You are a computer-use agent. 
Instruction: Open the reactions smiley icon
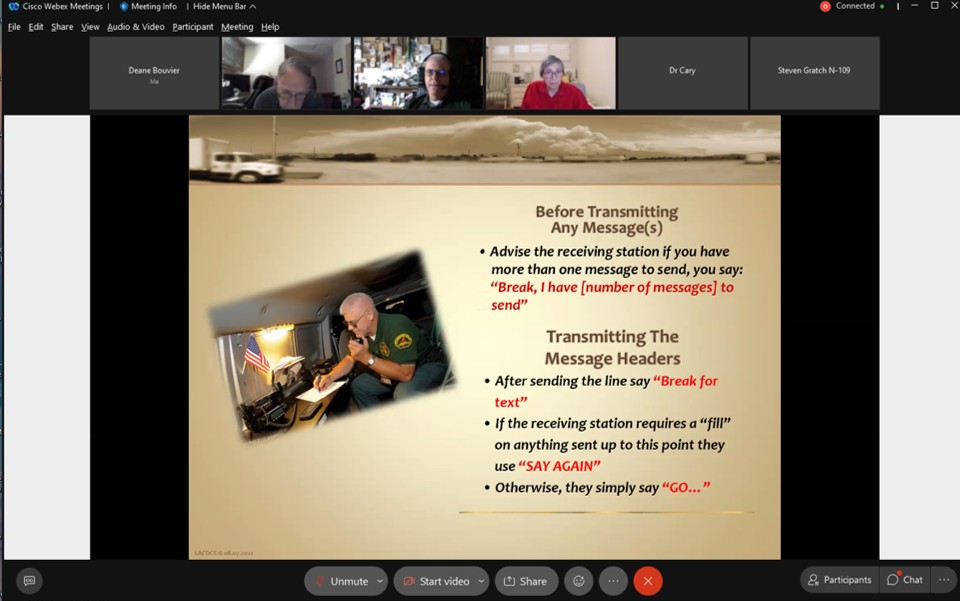tap(579, 581)
